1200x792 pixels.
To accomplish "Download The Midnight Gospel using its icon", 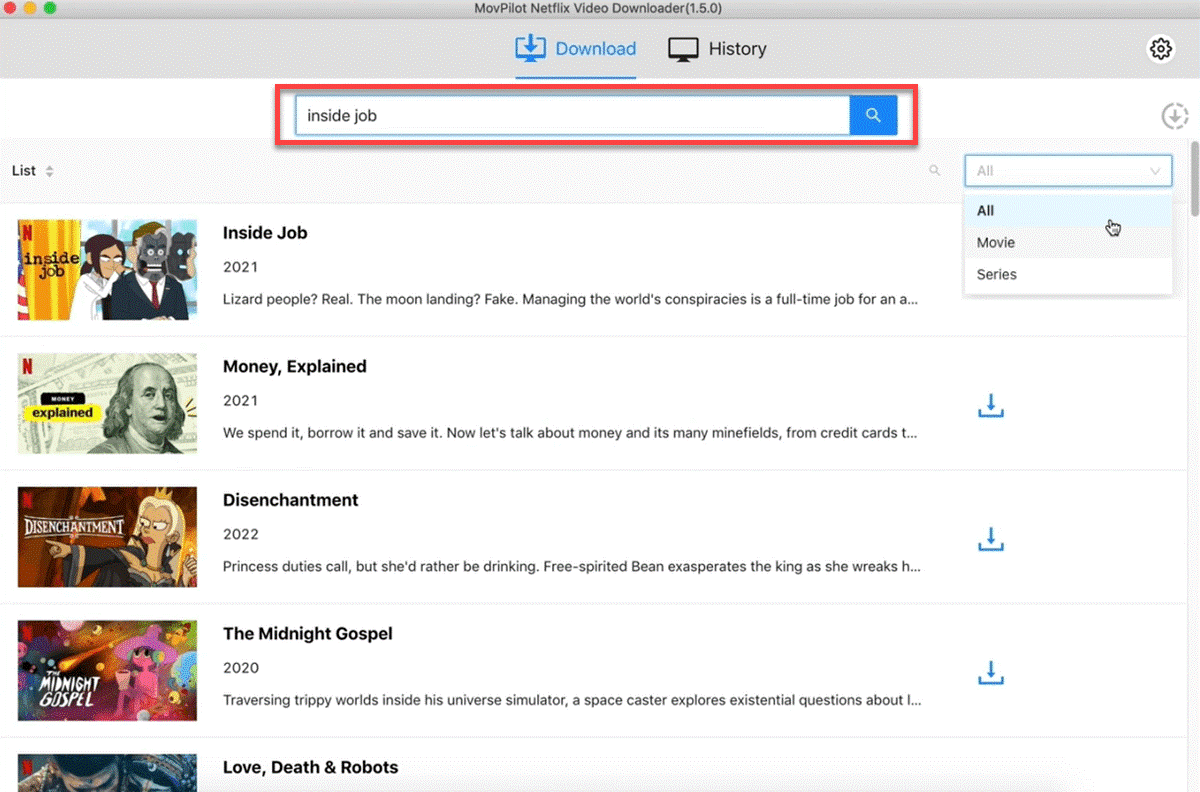I will (990, 673).
